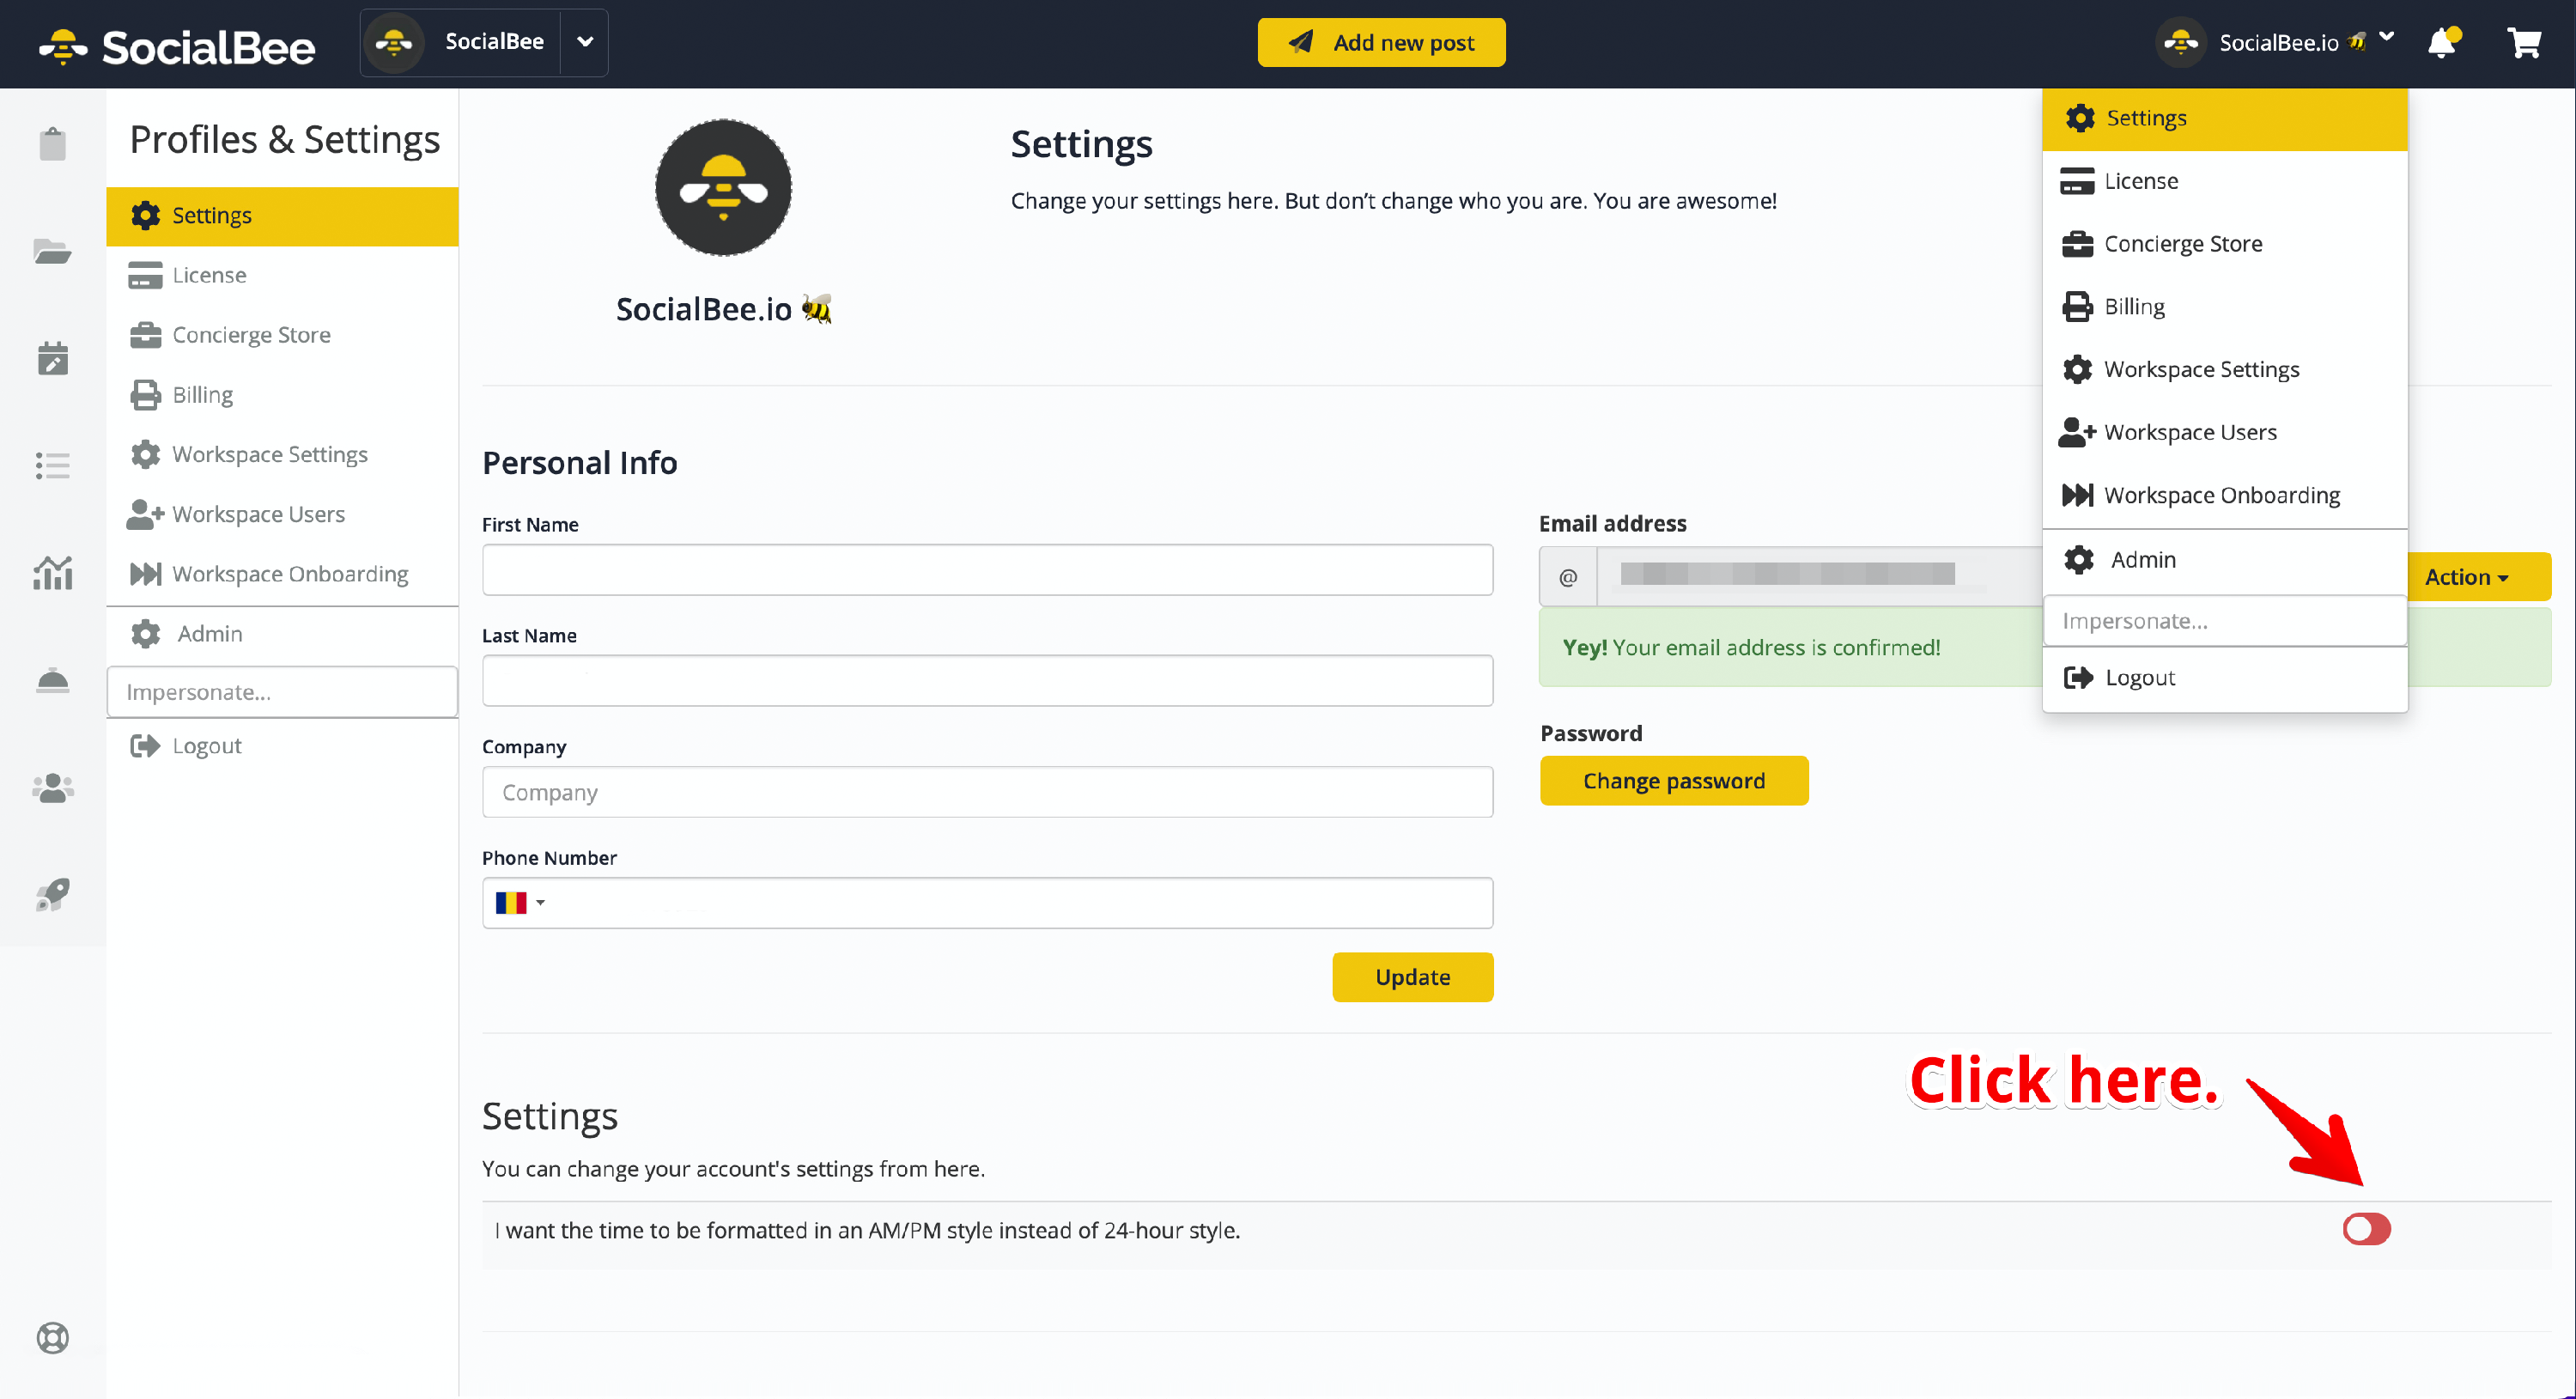Open the analytics chart icon in left rail
Screen dimensions: 2576x1399
(52, 573)
